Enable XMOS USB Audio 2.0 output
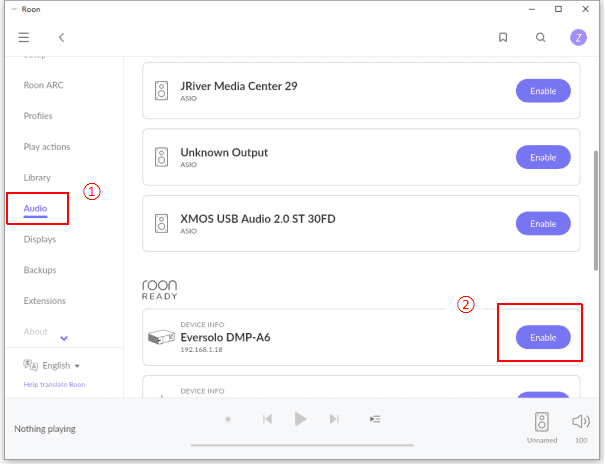The image size is (605, 464). (x=543, y=224)
